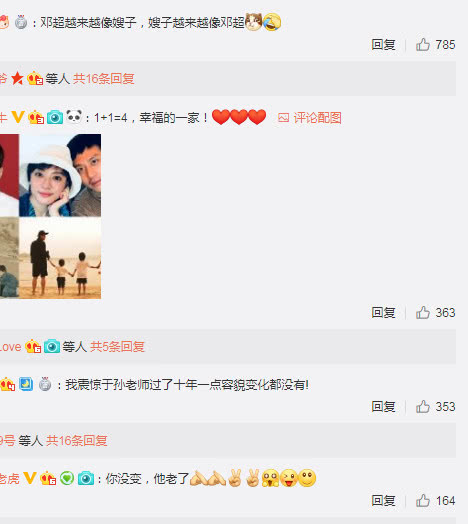Click thumbs-up on the 164-like comment
This screenshot has width=468, height=524.
pos(423,501)
